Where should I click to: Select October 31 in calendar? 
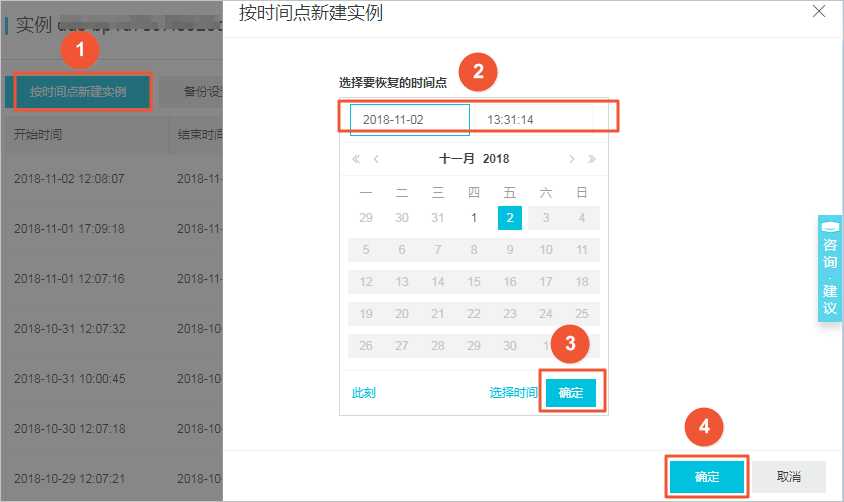[x=438, y=218]
